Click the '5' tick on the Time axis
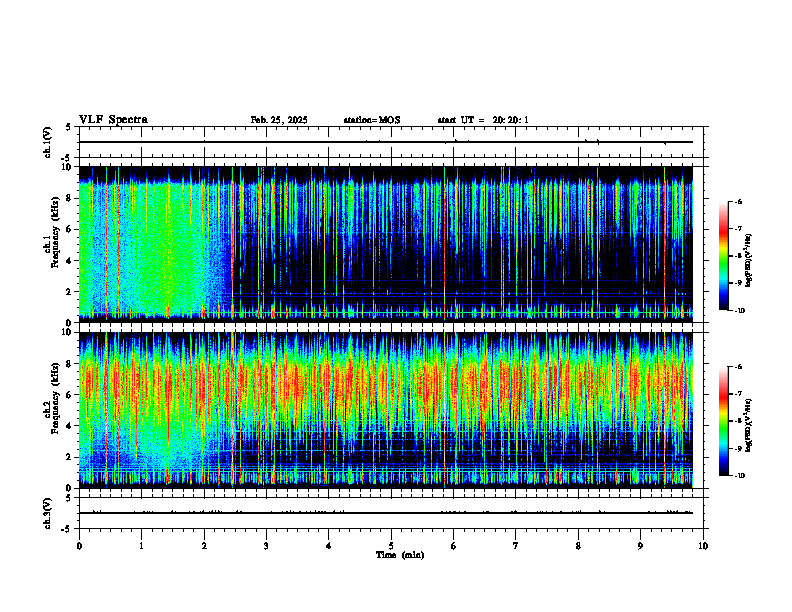 point(391,546)
